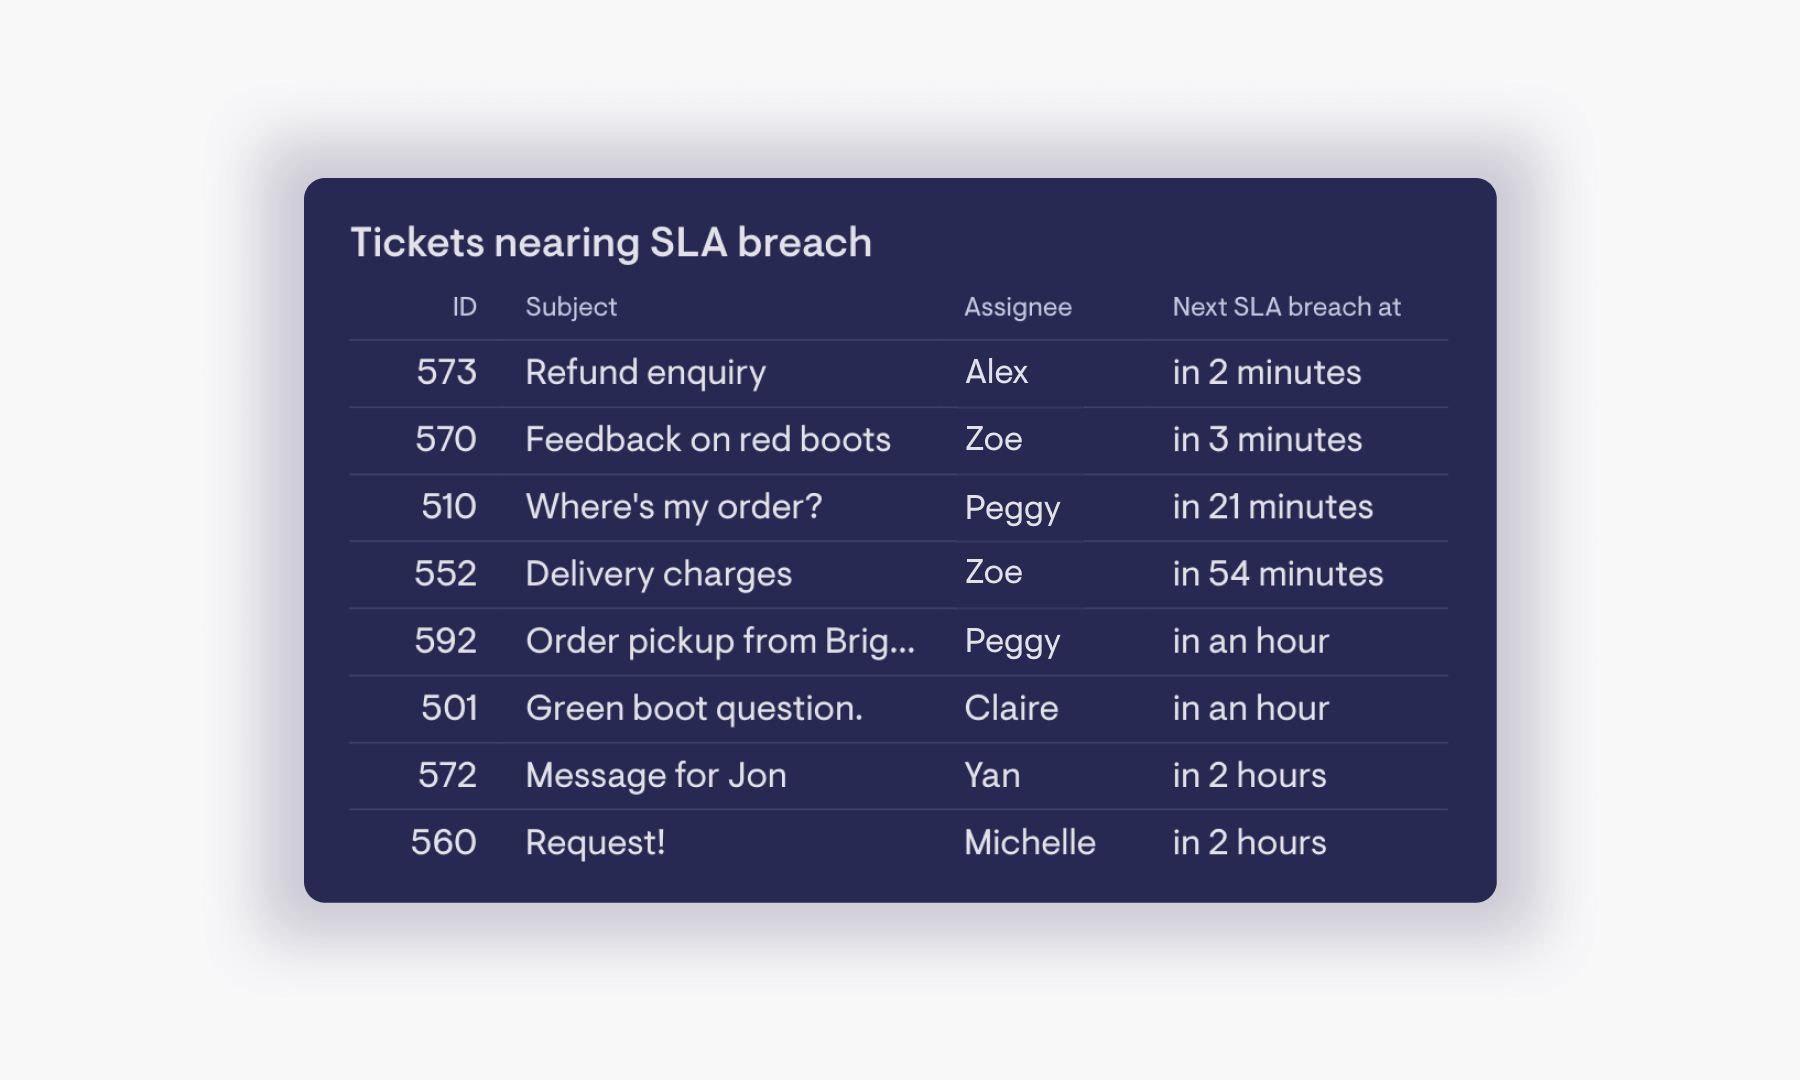
Task: Click the Request! ticket subject
Action: click(595, 842)
